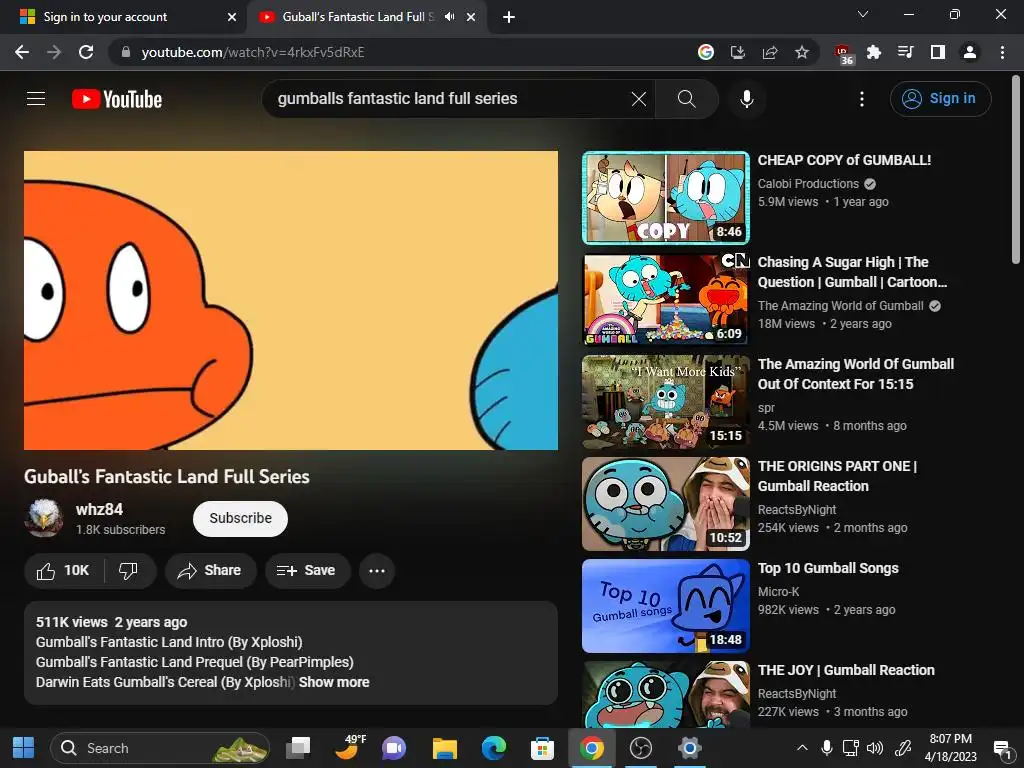Click the install app icon in address bar
This screenshot has width=1024, height=768.
click(737, 52)
